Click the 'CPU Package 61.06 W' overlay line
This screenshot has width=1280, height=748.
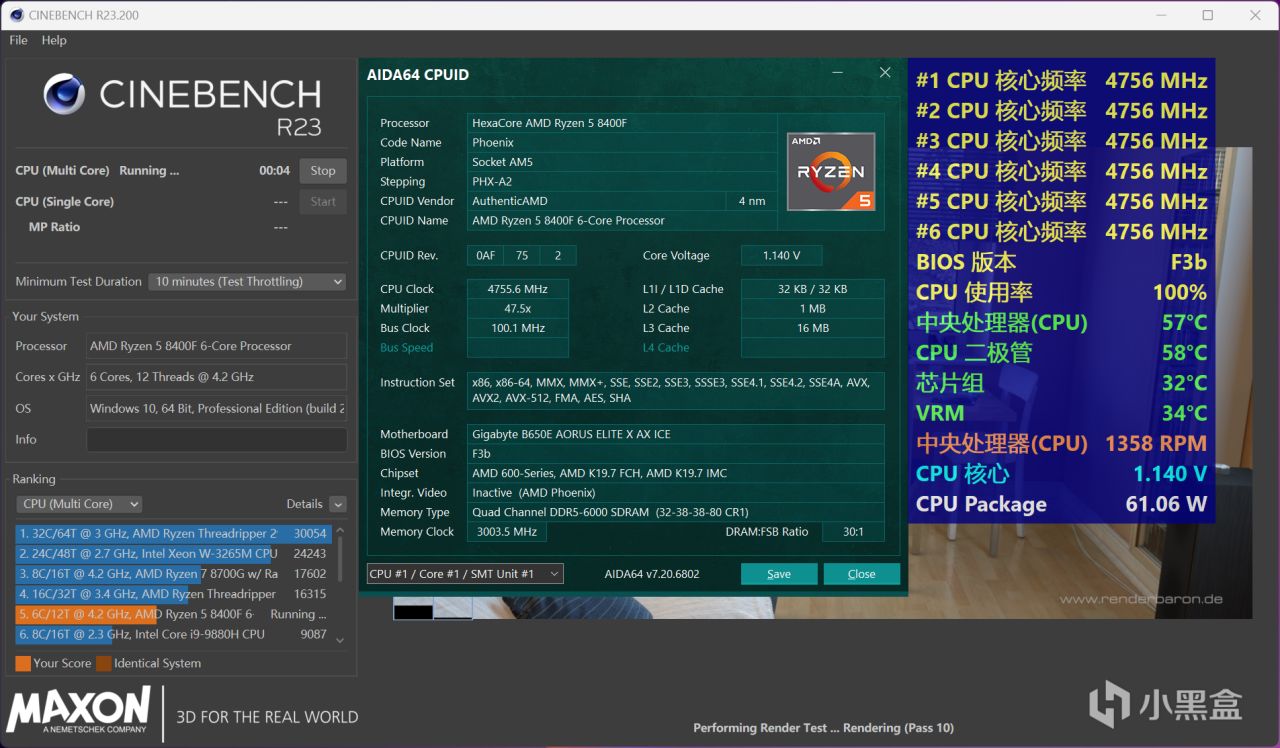[x=1062, y=504]
